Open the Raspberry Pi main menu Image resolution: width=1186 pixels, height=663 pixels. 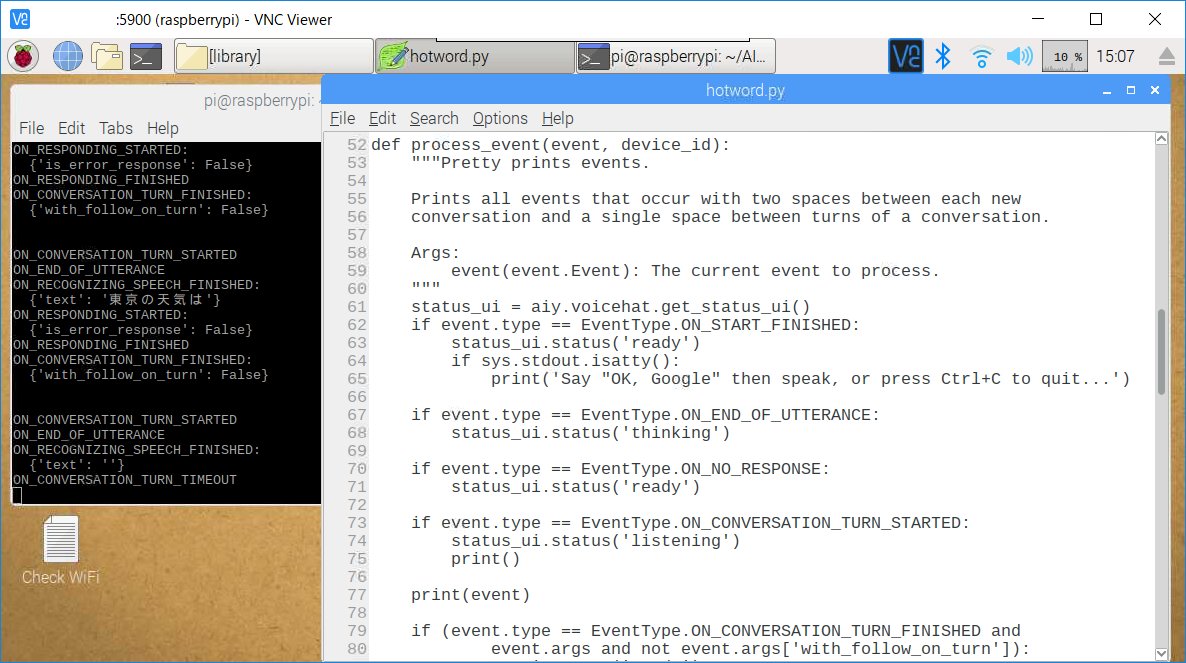pos(23,57)
